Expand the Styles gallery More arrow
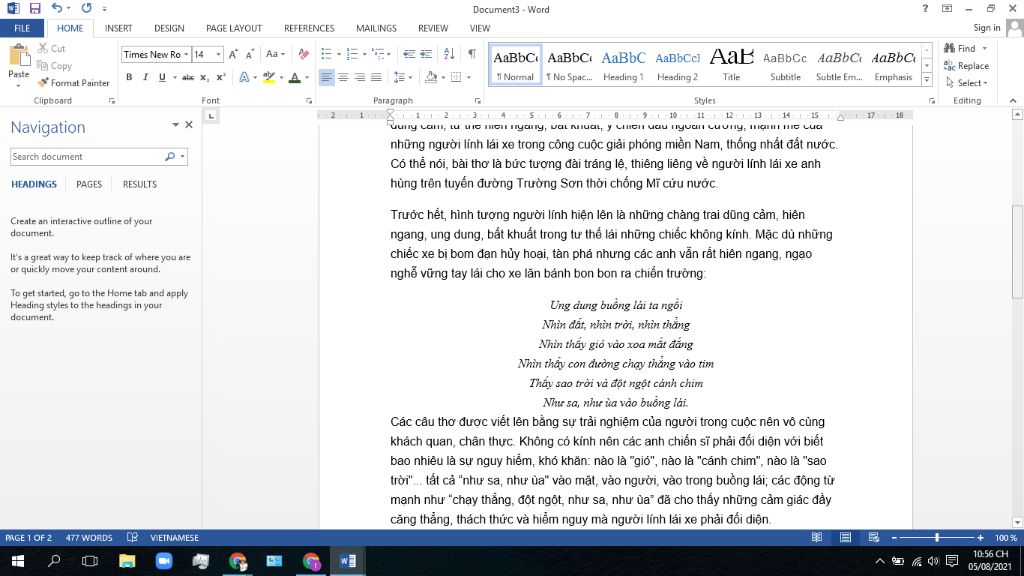Screen dimensions: 1024x576 pyautogui.click(x=927, y=80)
